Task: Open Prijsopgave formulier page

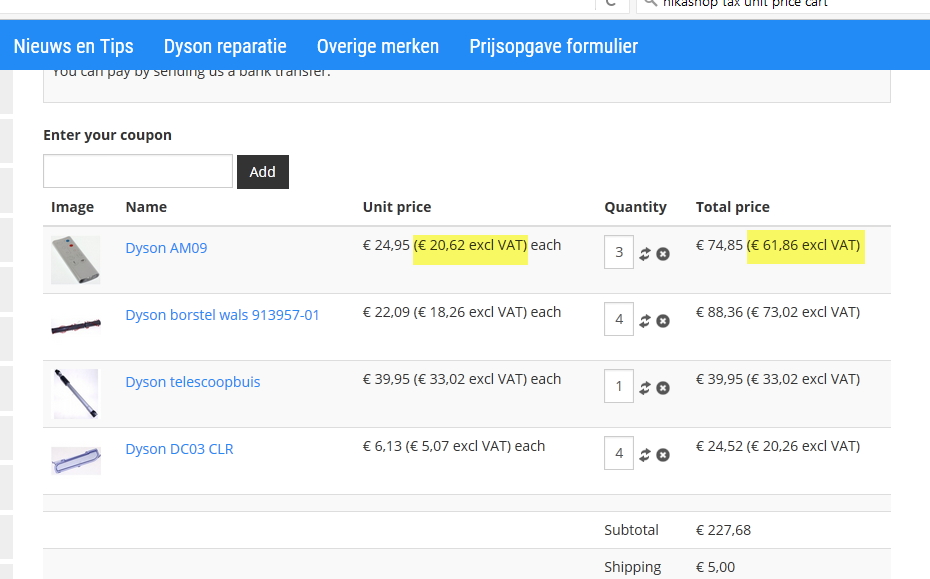Action: [553, 46]
